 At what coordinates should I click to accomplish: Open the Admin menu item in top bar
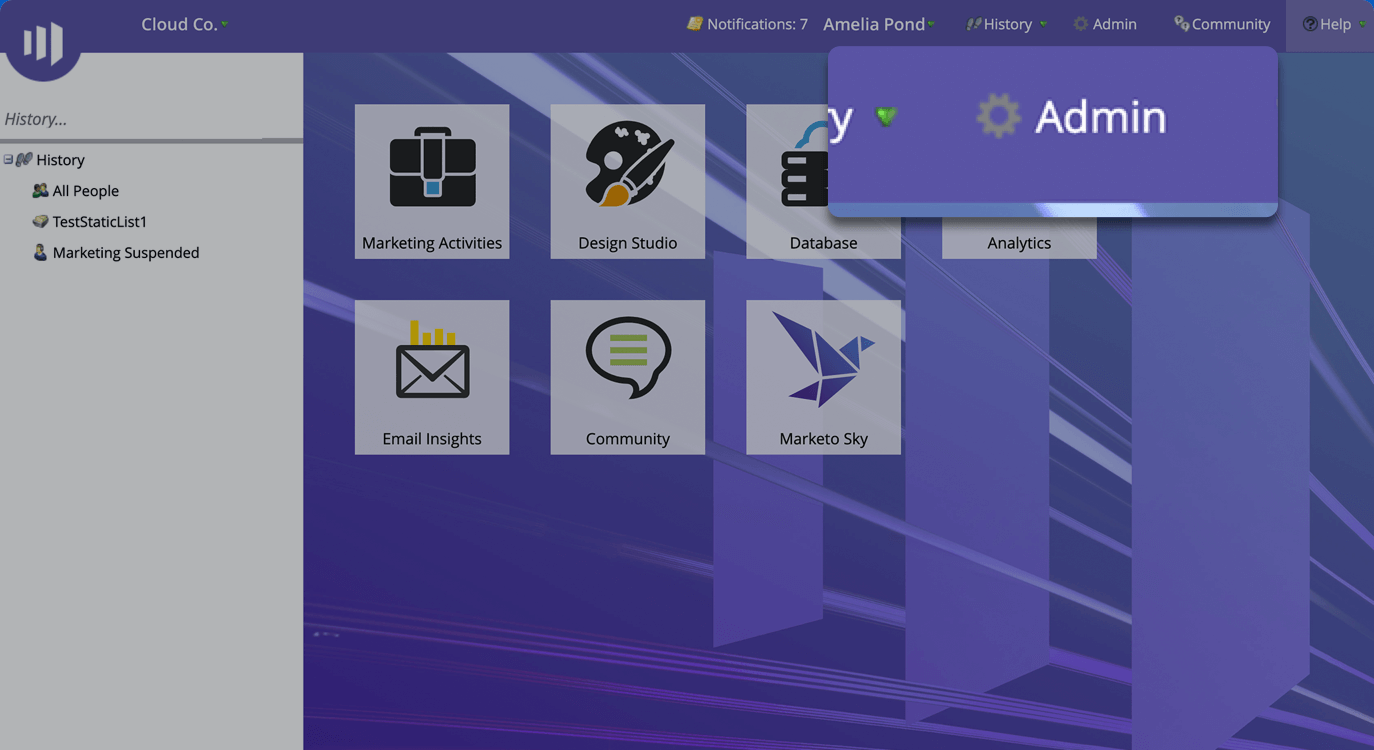1105,24
